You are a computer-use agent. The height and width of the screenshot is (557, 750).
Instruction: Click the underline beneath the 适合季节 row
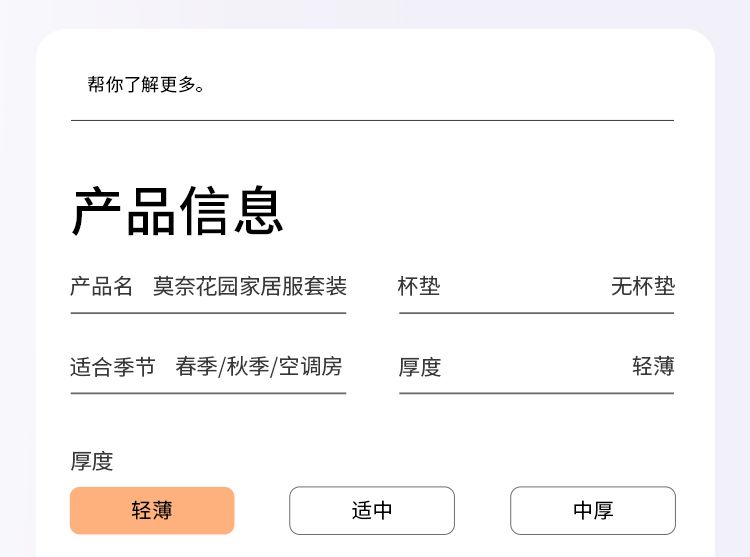click(208, 393)
